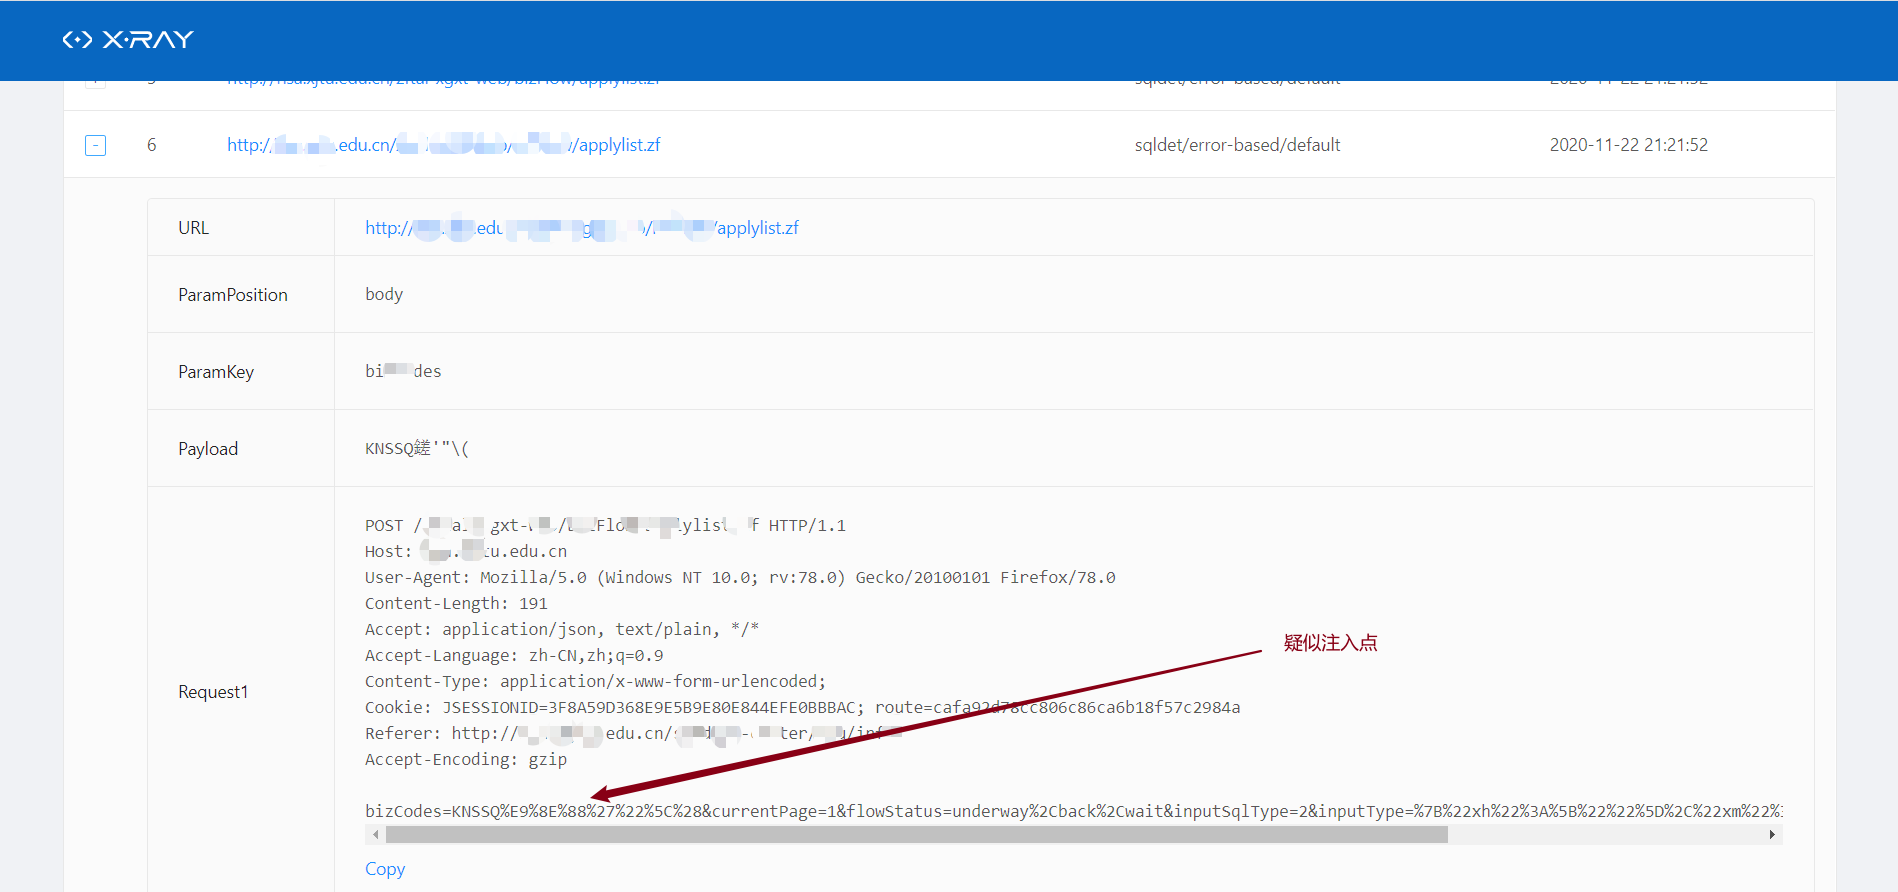
Task: Click the Payload label
Action: pos(208,448)
